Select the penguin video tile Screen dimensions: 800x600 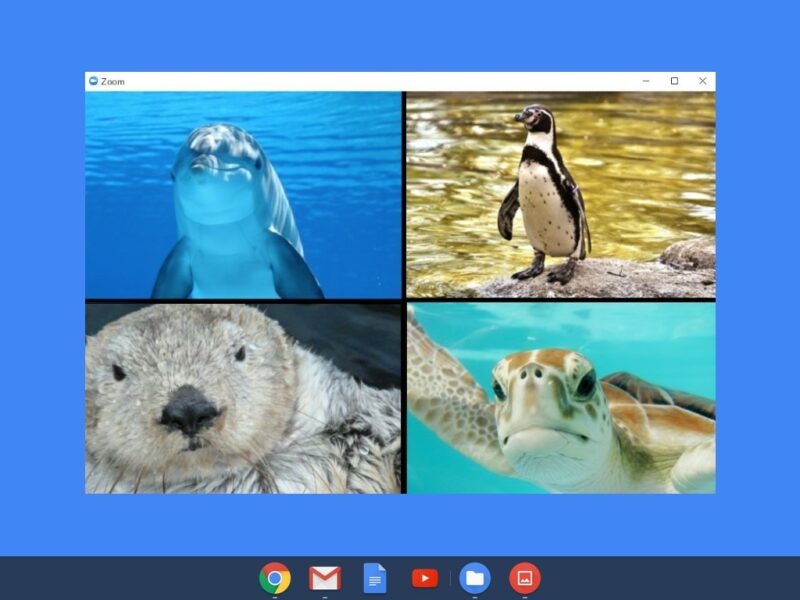coord(561,195)
